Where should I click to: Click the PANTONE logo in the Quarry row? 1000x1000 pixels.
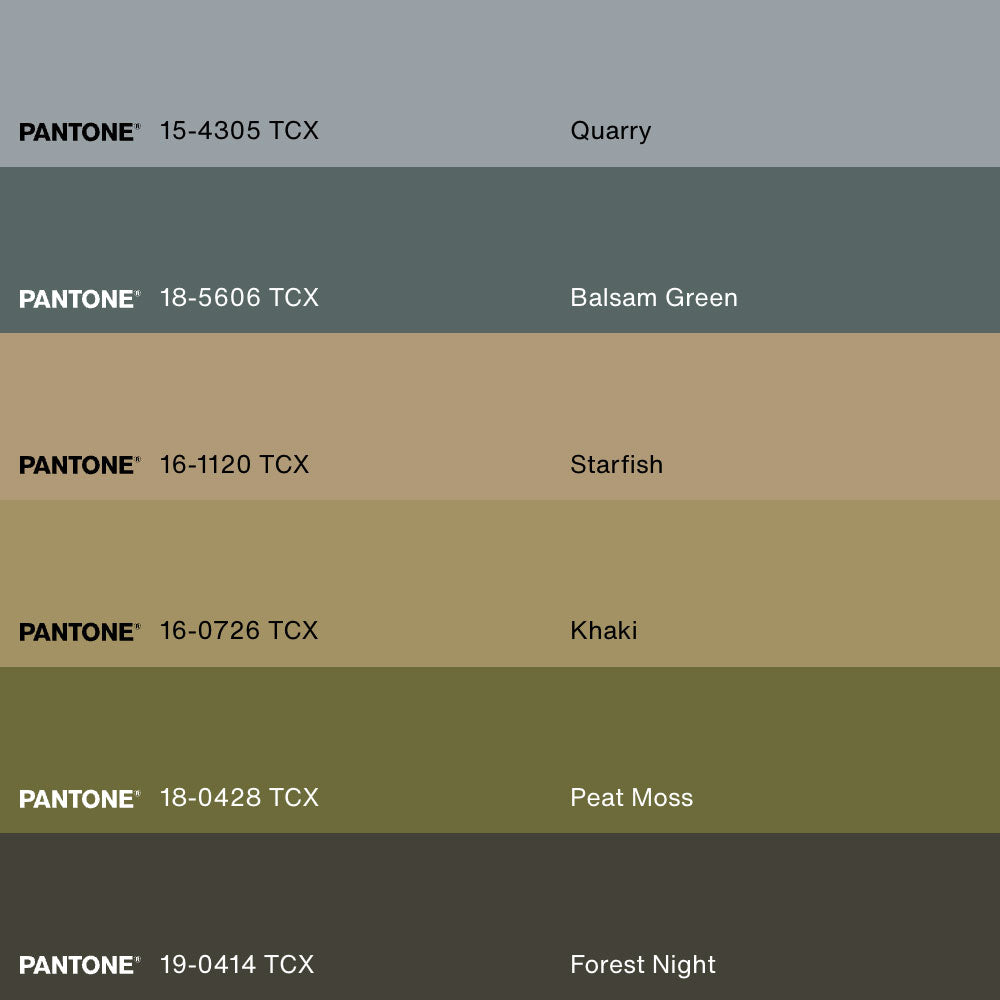[79, 132]
